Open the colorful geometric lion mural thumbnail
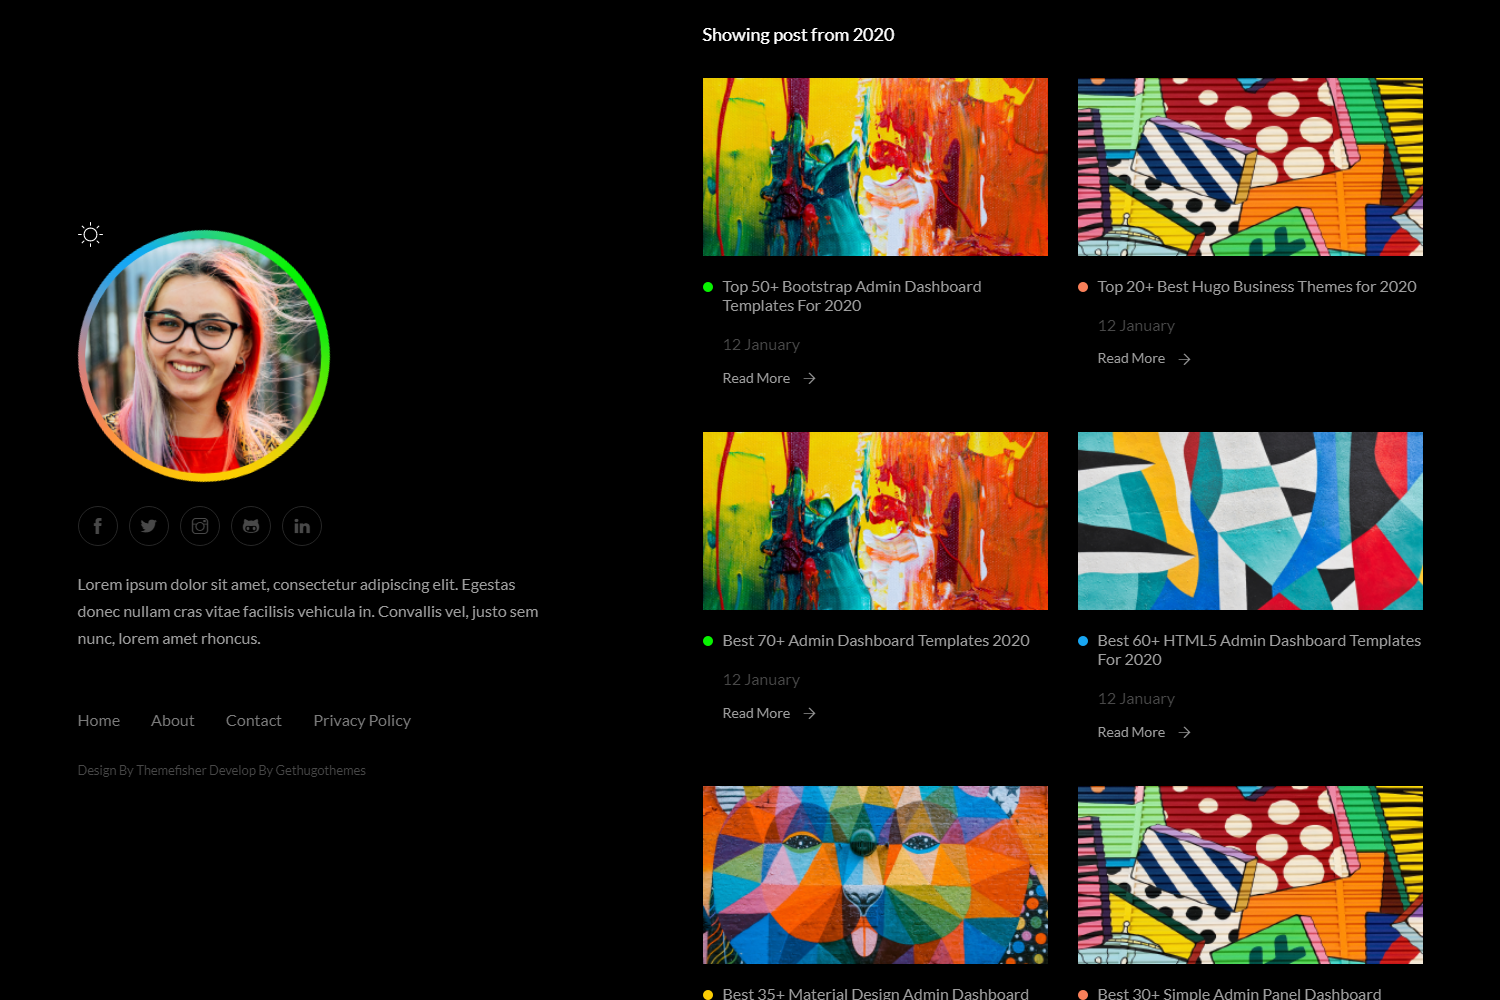The image size is (1500, 1000). coord(875,875)
